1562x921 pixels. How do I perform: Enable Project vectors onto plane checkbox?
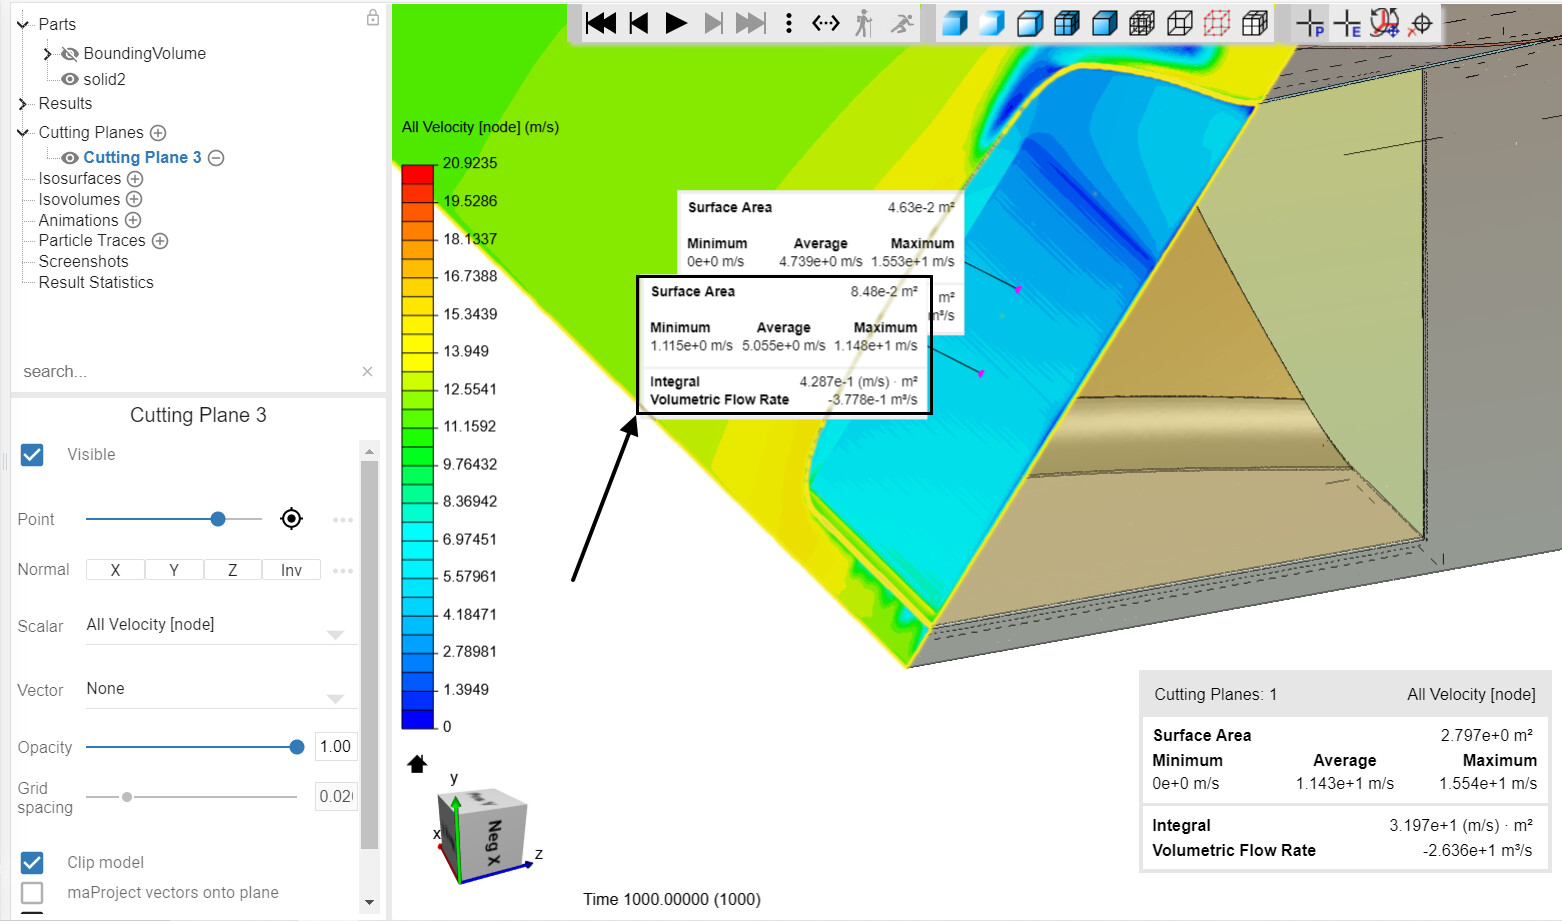click(x=32, y=892)
